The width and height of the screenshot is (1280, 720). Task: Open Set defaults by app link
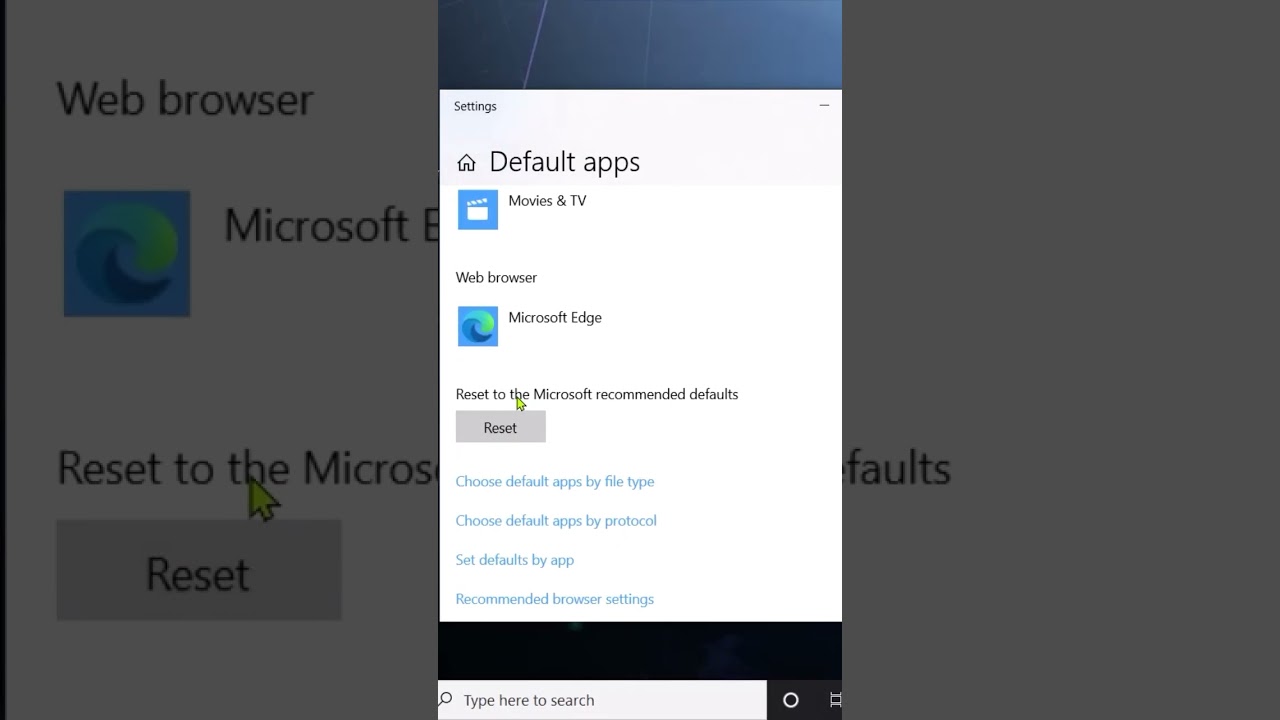(x=515, y=559)
